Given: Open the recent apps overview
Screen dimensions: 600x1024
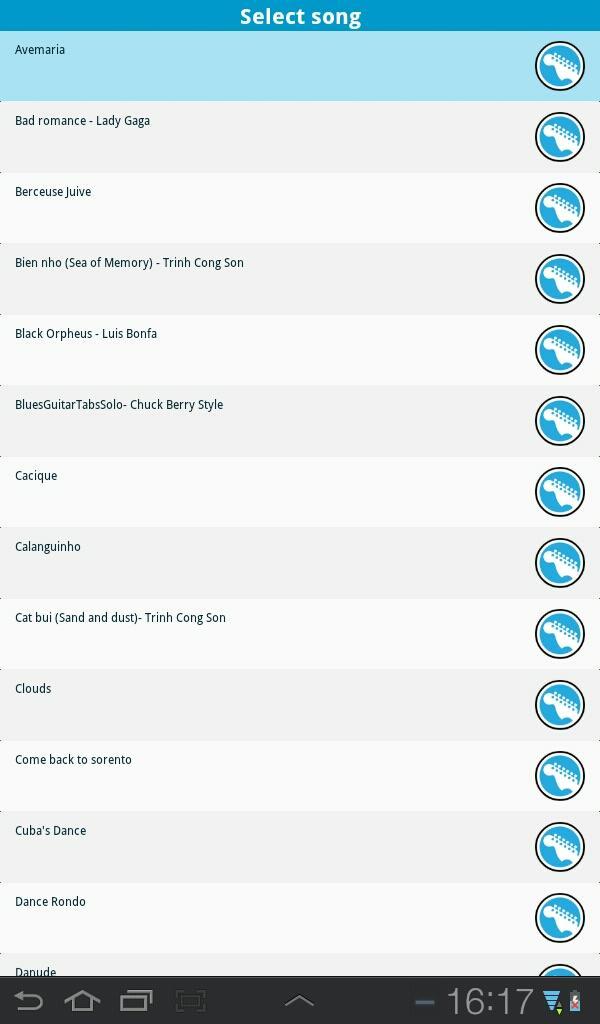Looking at the screenshot, I should coord(136,1000).
